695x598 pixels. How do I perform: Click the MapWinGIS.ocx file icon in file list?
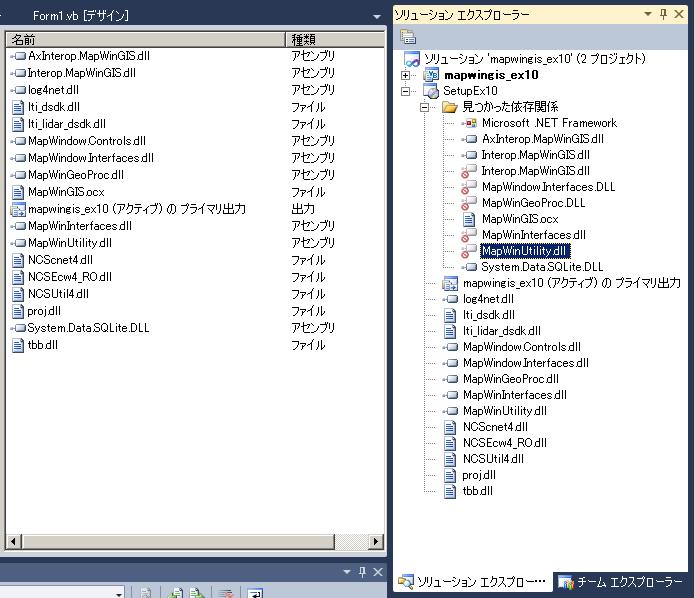(x=18, y=192)
